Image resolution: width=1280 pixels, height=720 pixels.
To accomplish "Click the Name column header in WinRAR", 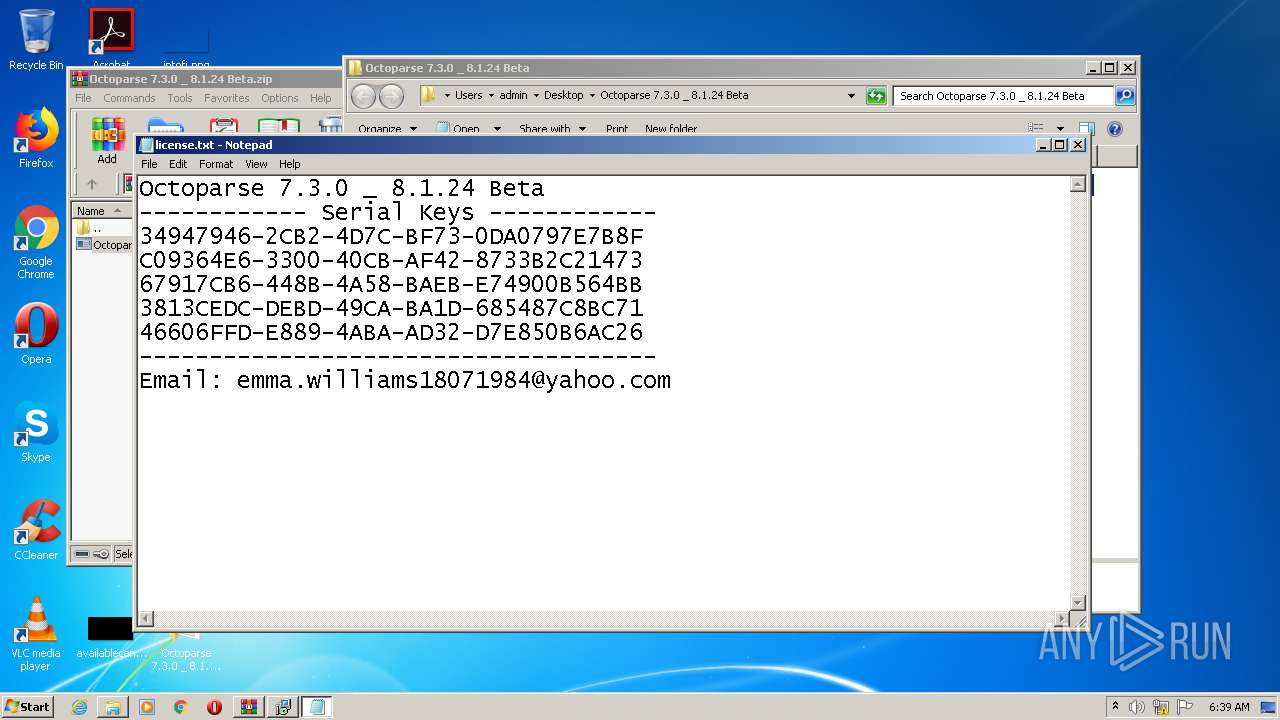I will [102, 211].
